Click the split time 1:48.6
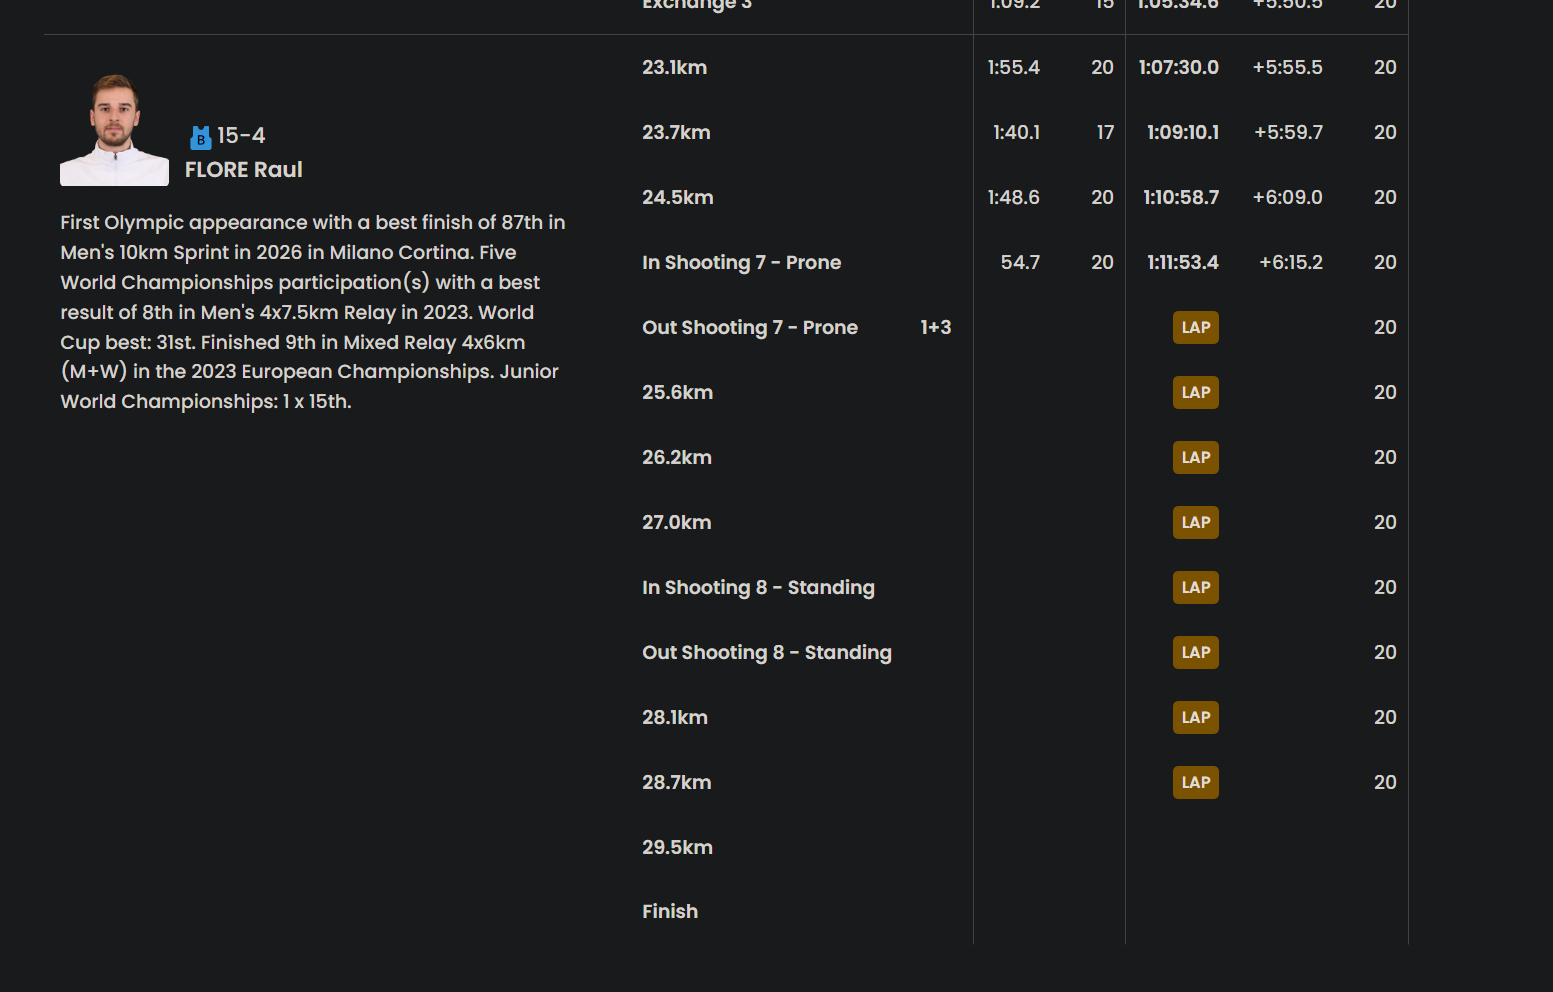The width and height of the screenshot is (1553, 992). click(1014, 198)
